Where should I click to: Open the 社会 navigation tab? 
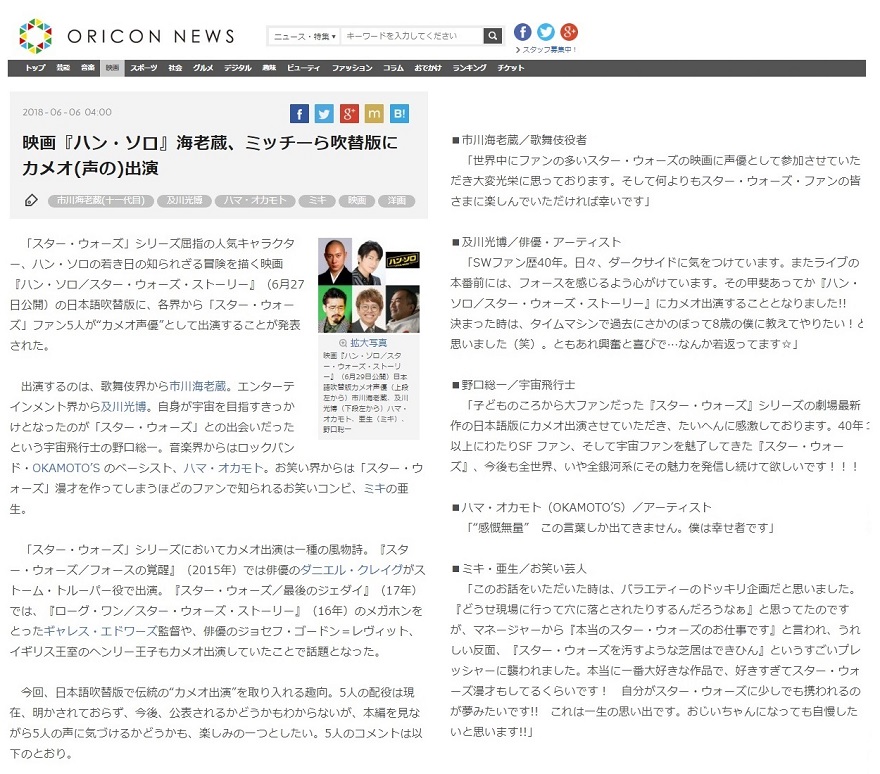point(175,68)
